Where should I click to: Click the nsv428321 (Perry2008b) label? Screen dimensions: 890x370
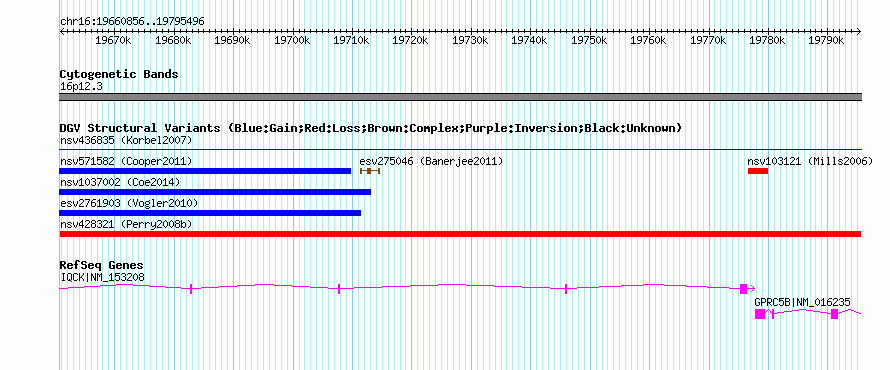[x=126, y=225]
